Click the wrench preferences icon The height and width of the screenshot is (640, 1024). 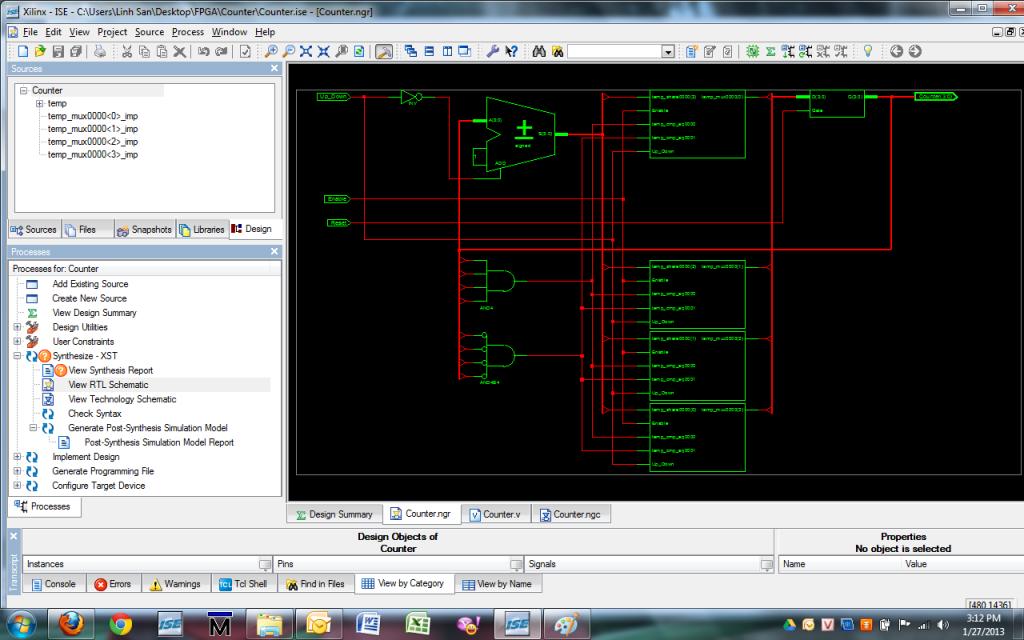[493, 51]
